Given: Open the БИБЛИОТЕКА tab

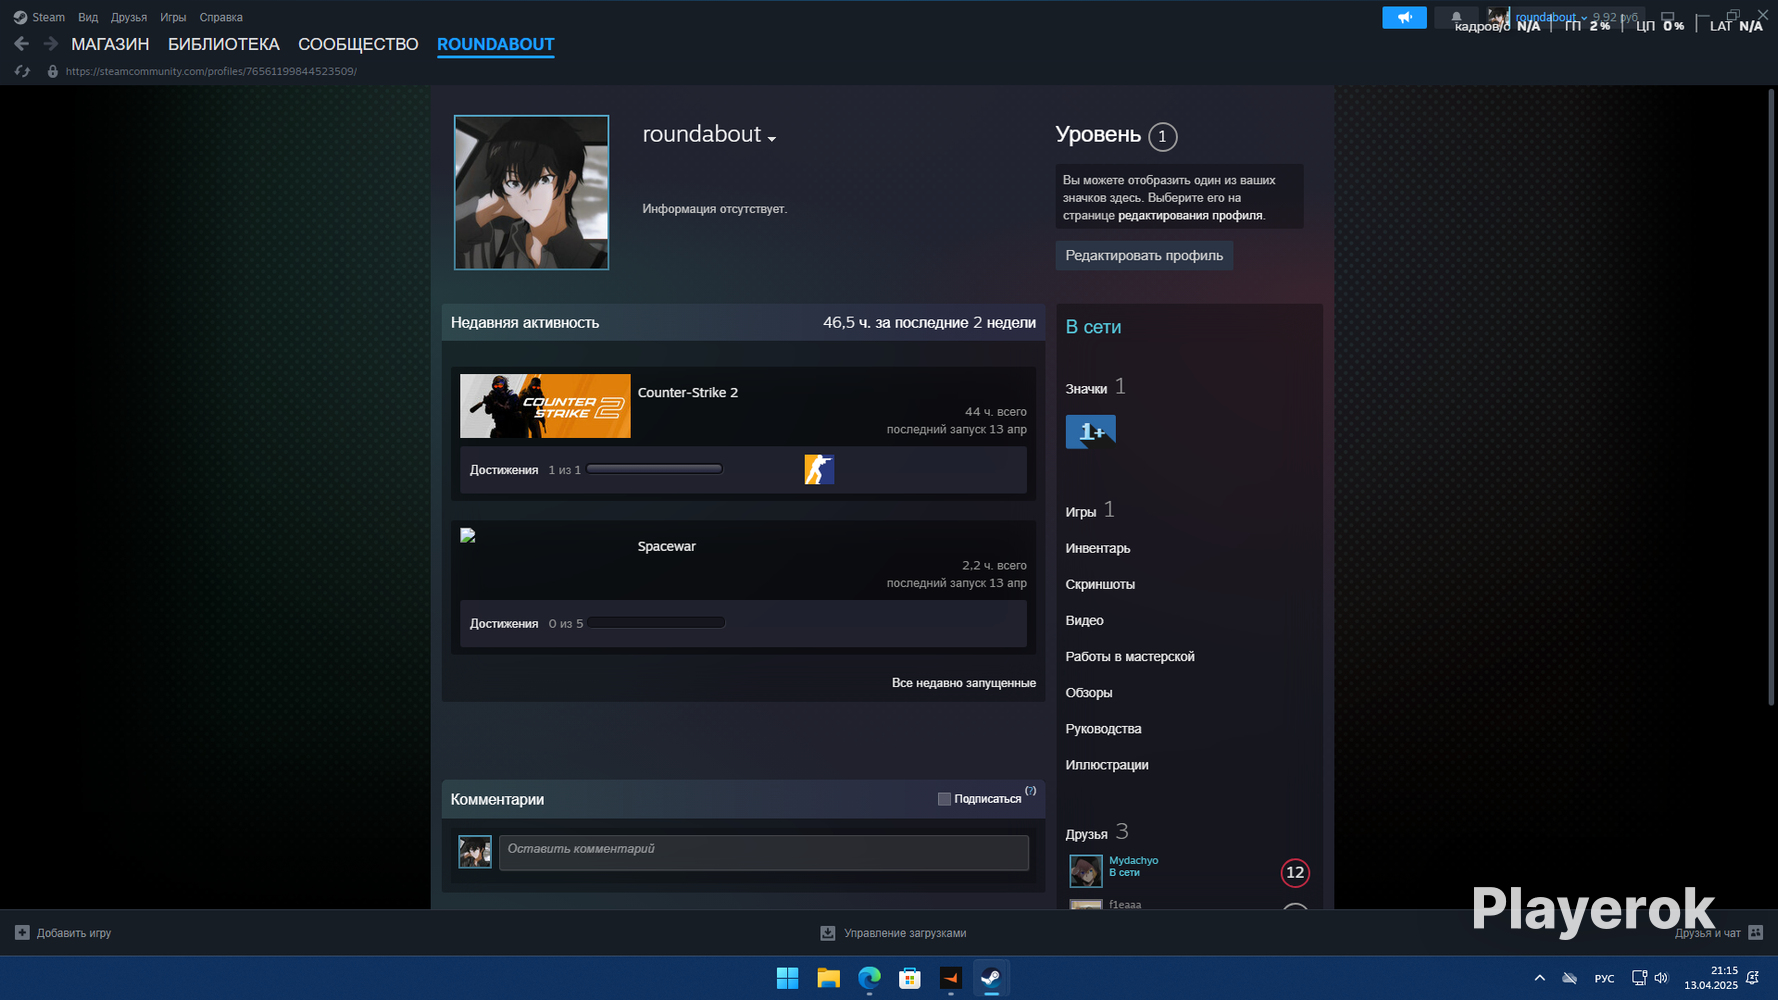Looking at the screenshot, I should [x=224, y=44].
